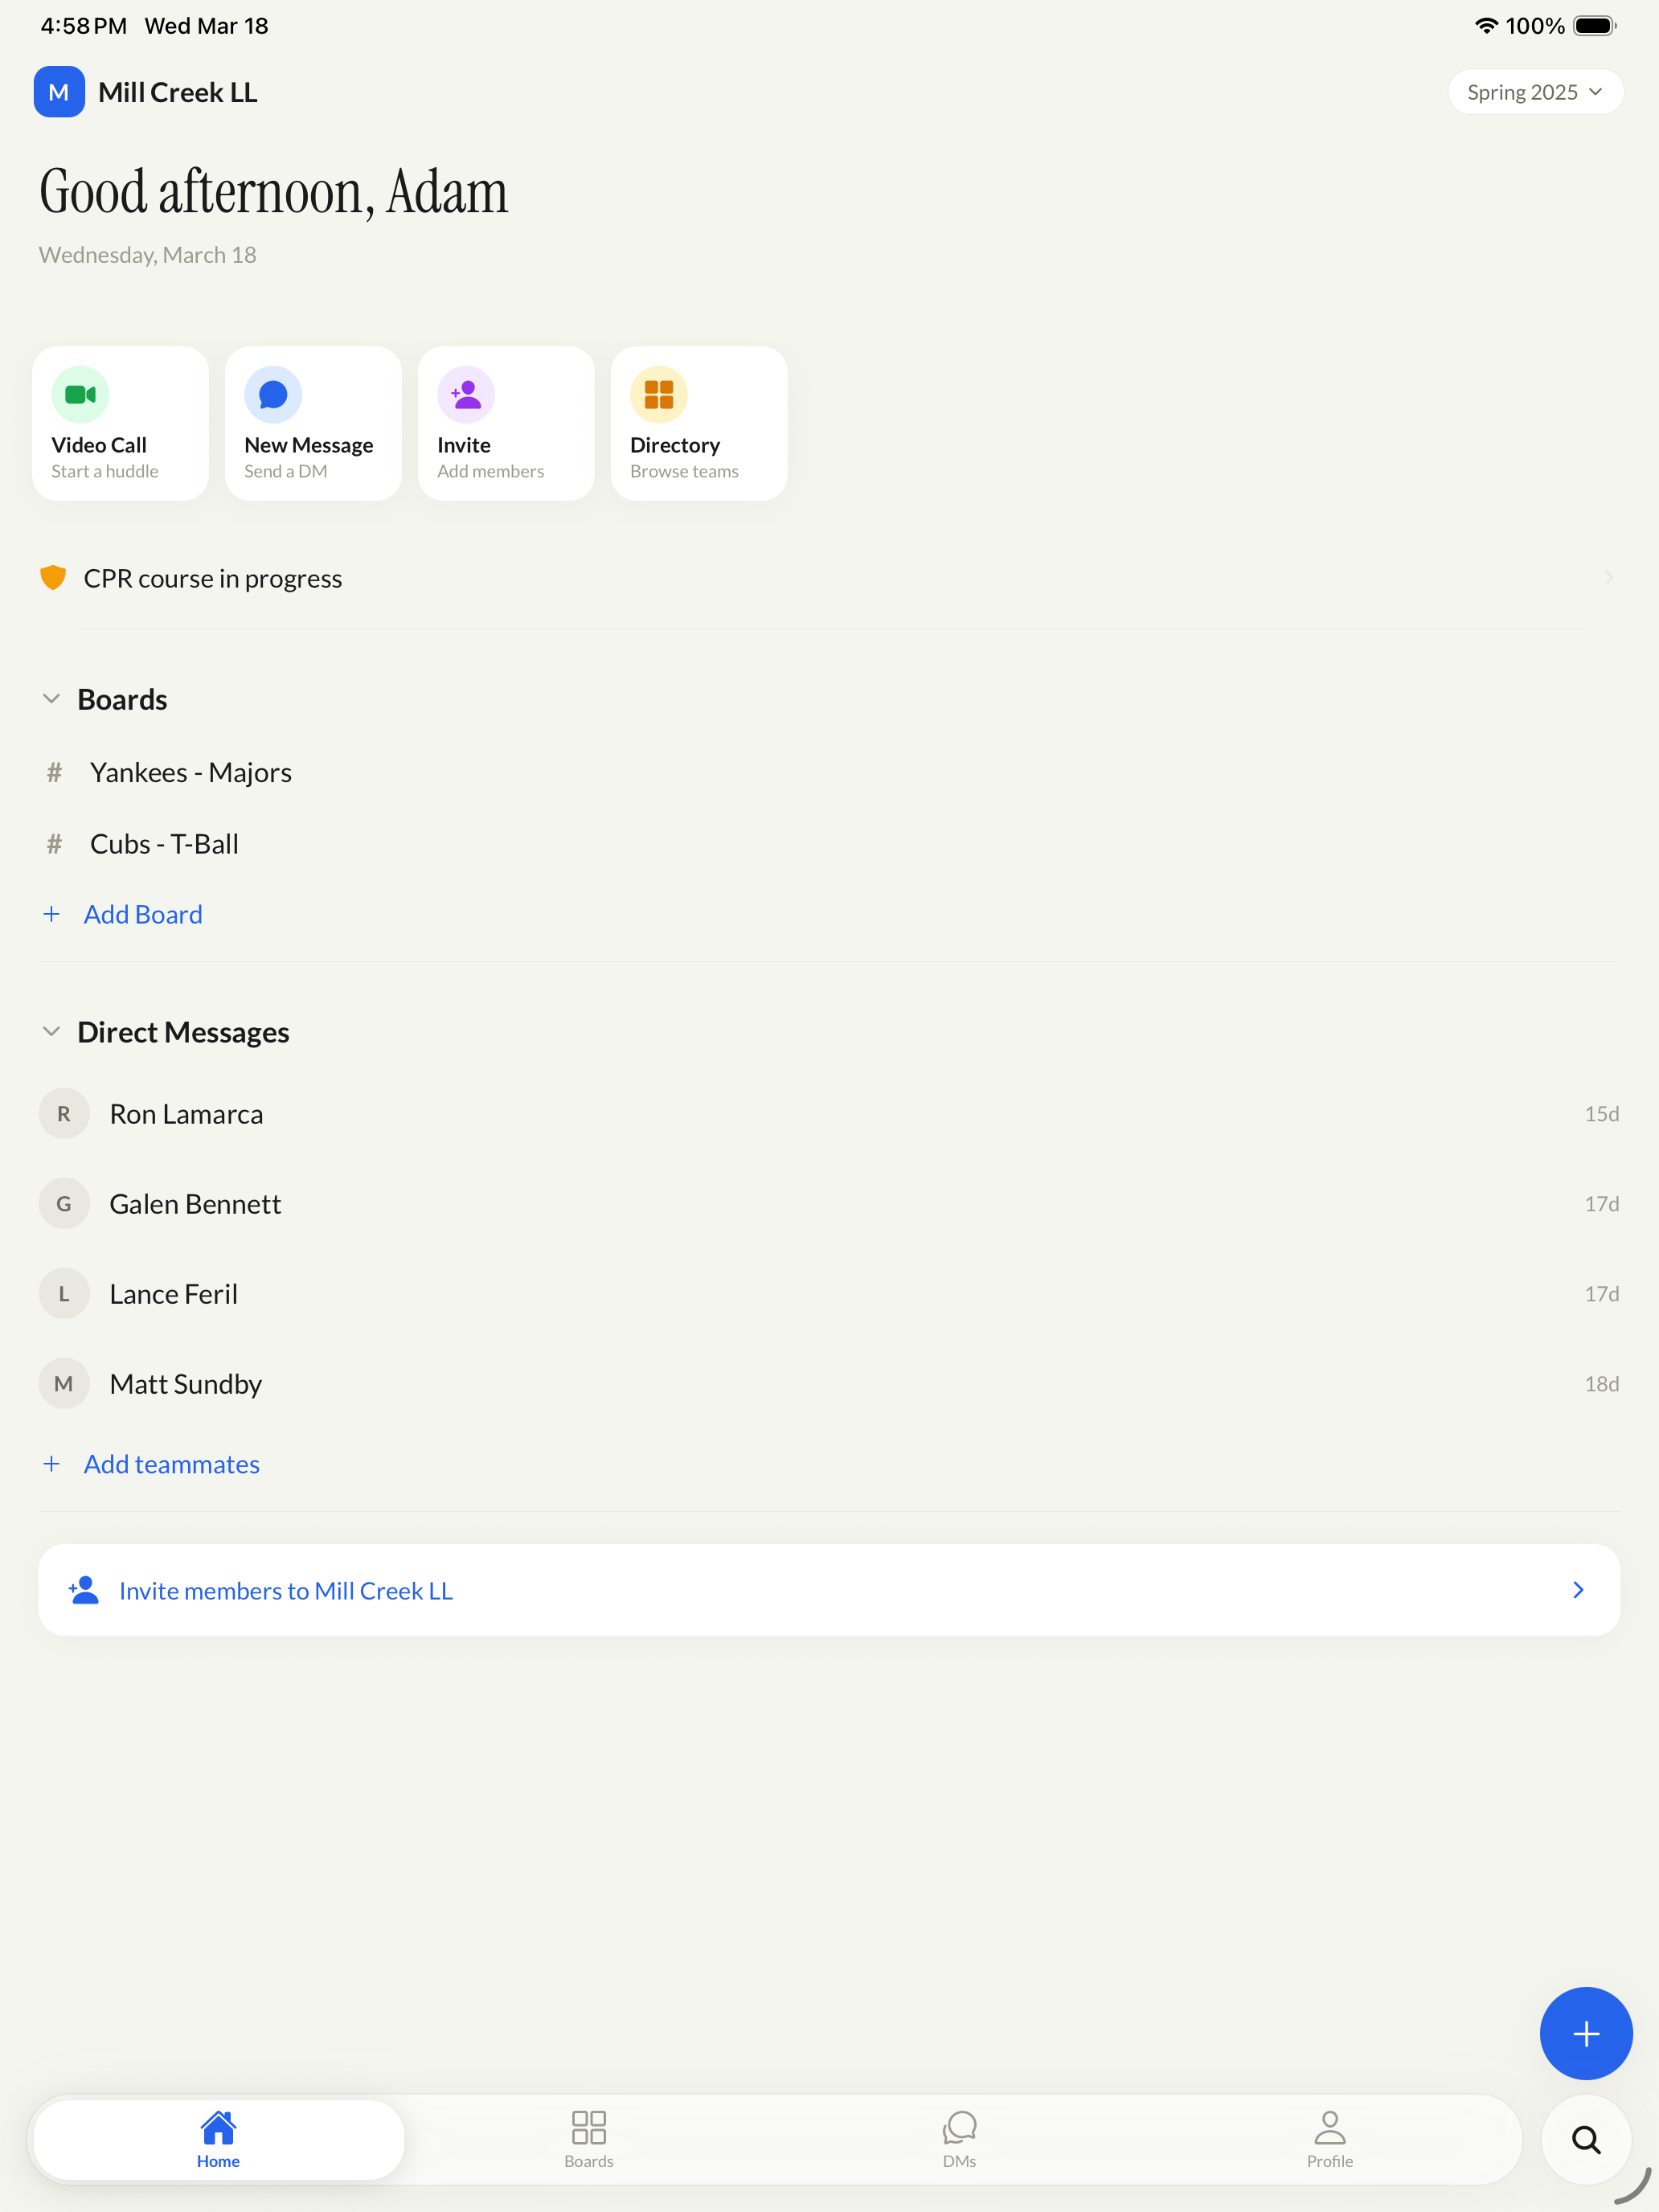Tap the plus icon next to Add teammates
This screenshot has width=1659, height=2212.
pyautogui.click(x=52, y=1464)
